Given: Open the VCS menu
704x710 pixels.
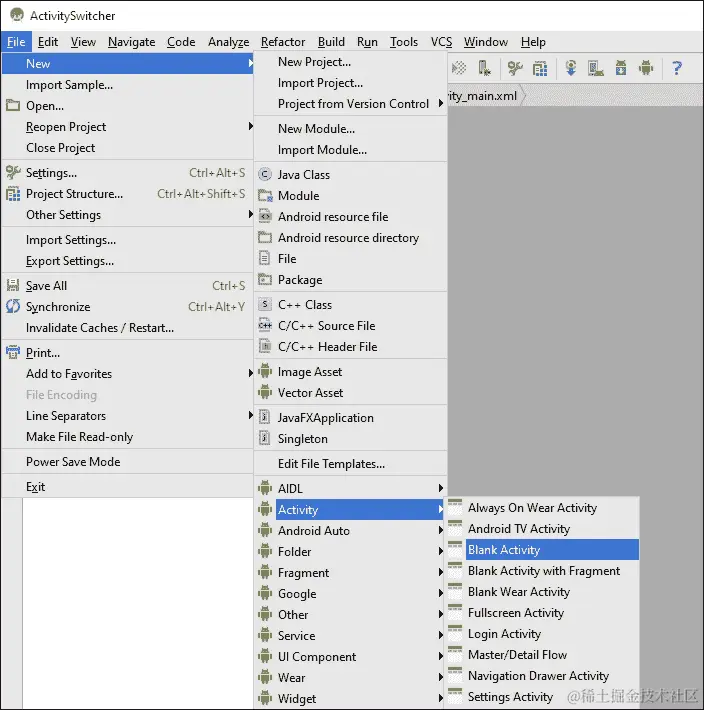Looking at the screenshot, I should click(441, 42).
